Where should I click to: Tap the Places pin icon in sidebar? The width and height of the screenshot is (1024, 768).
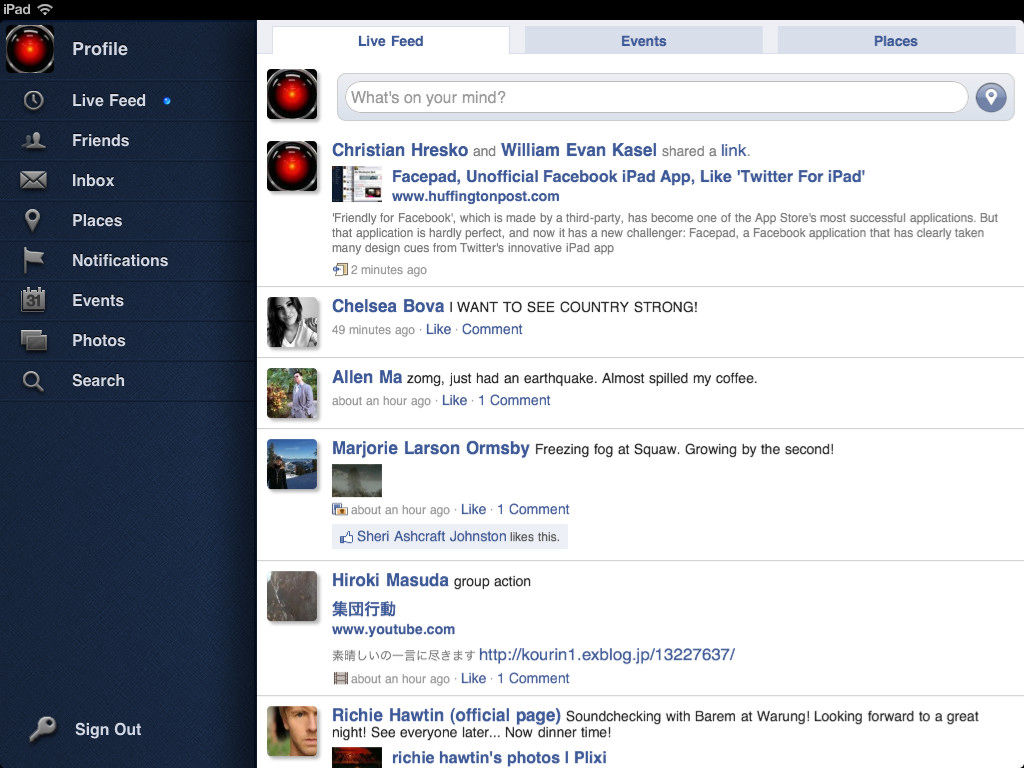[33, 220]
